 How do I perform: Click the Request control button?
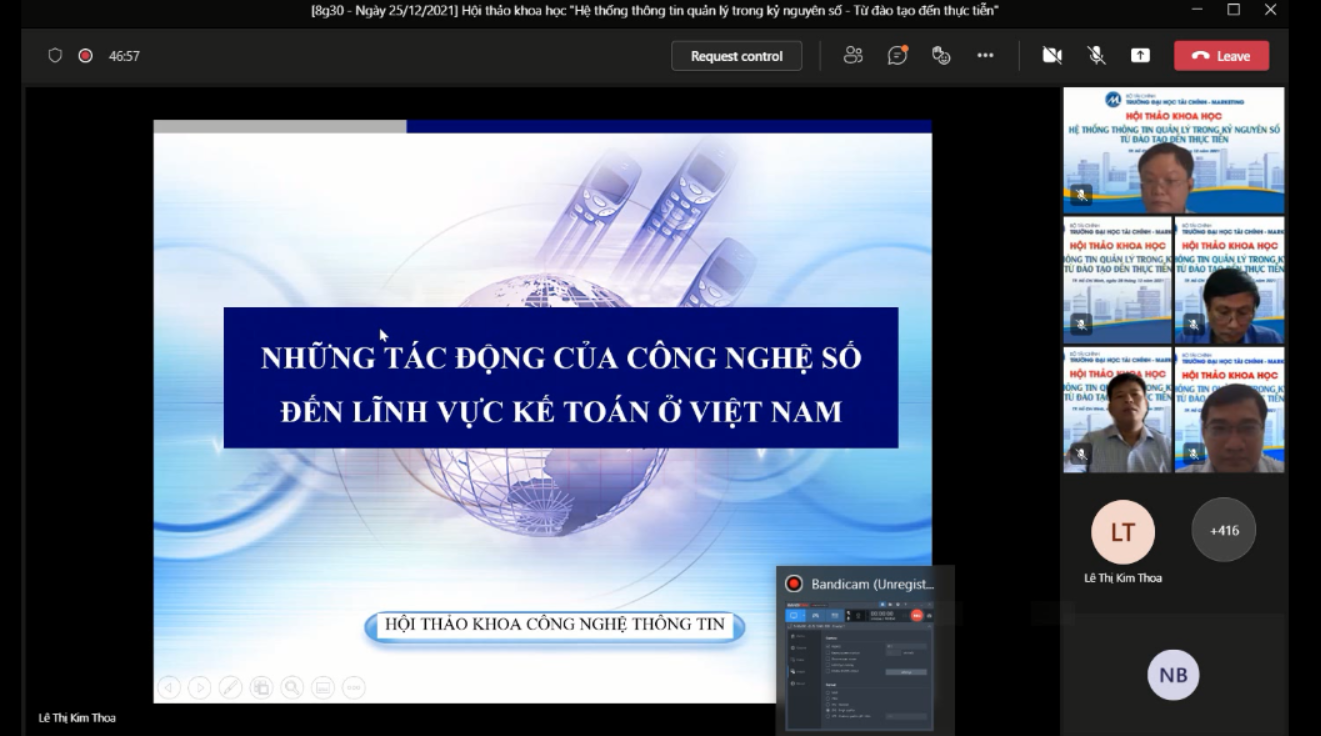736,56
